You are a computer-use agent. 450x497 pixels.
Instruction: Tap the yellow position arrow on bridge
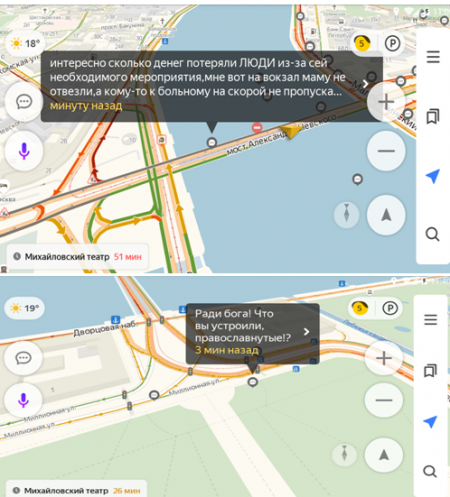[290, 131]
